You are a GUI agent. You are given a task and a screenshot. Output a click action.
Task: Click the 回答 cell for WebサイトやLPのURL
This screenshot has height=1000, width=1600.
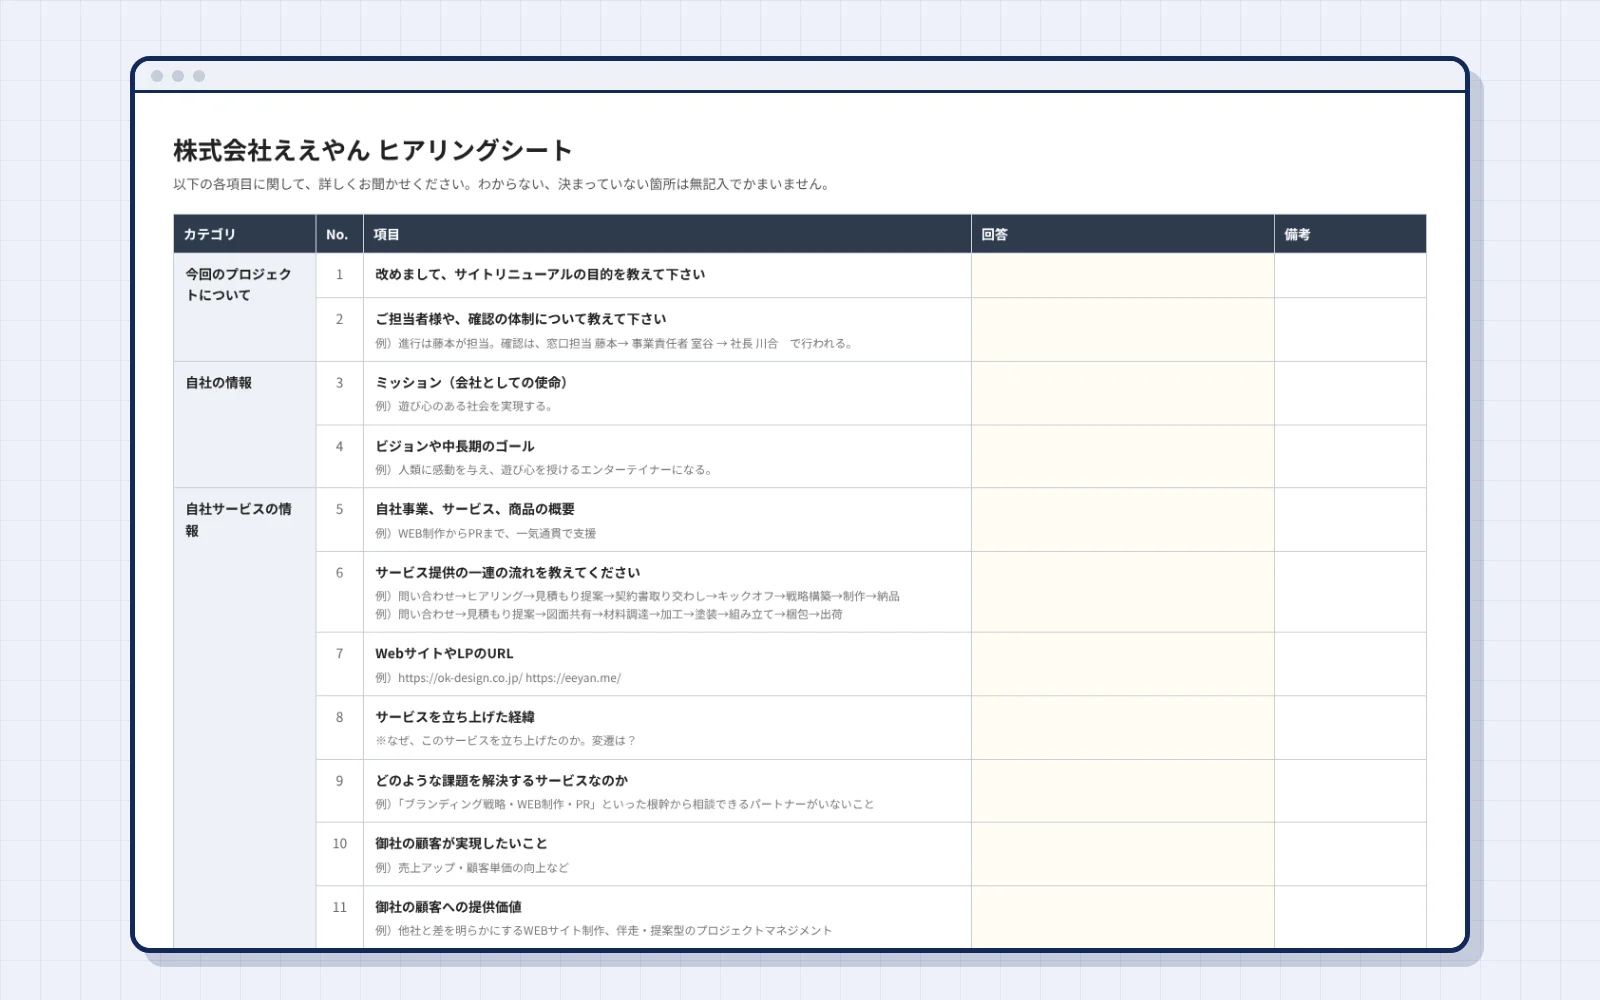click(x=1123, y=664)
